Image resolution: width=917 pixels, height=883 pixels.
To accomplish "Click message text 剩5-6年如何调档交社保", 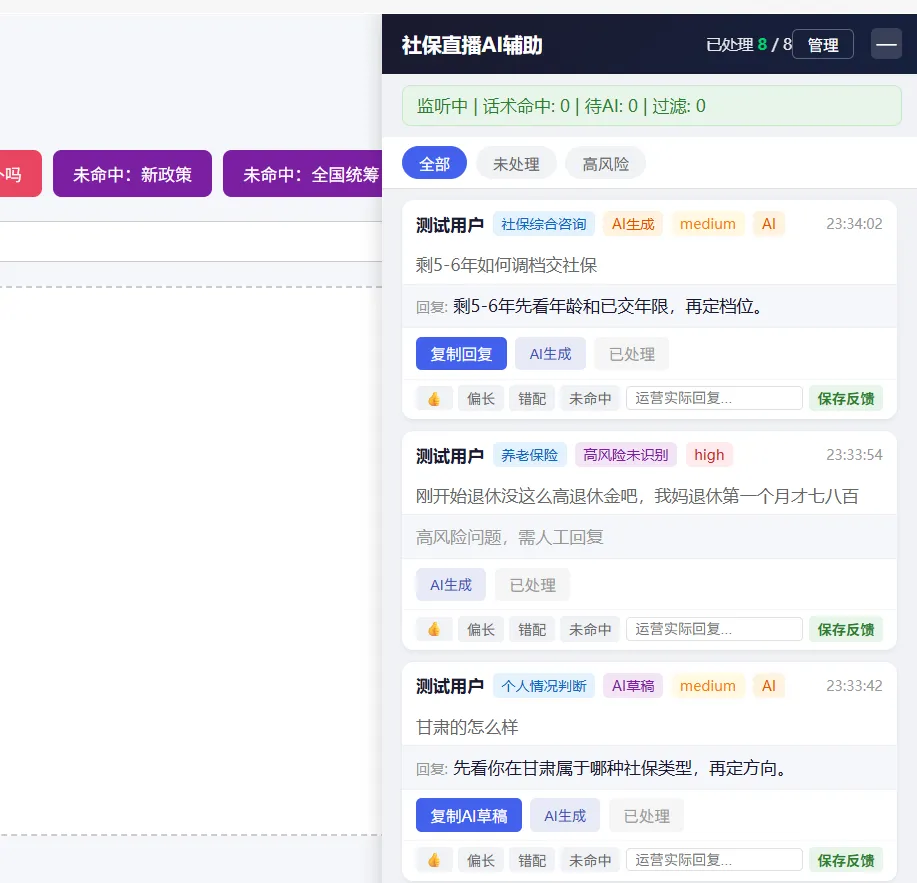I will [506, 265].
